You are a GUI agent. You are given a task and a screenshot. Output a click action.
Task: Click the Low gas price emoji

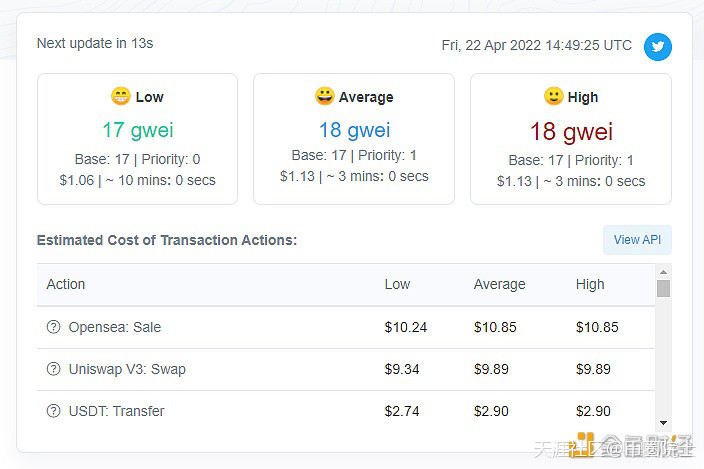(120, 97)
